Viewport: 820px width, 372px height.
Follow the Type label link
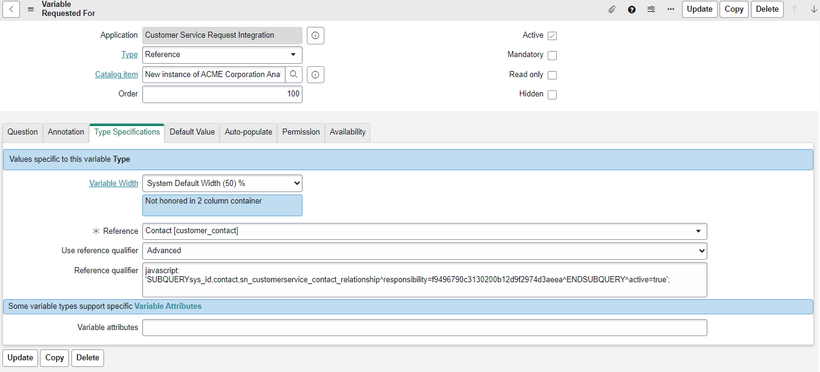[130, 54]
